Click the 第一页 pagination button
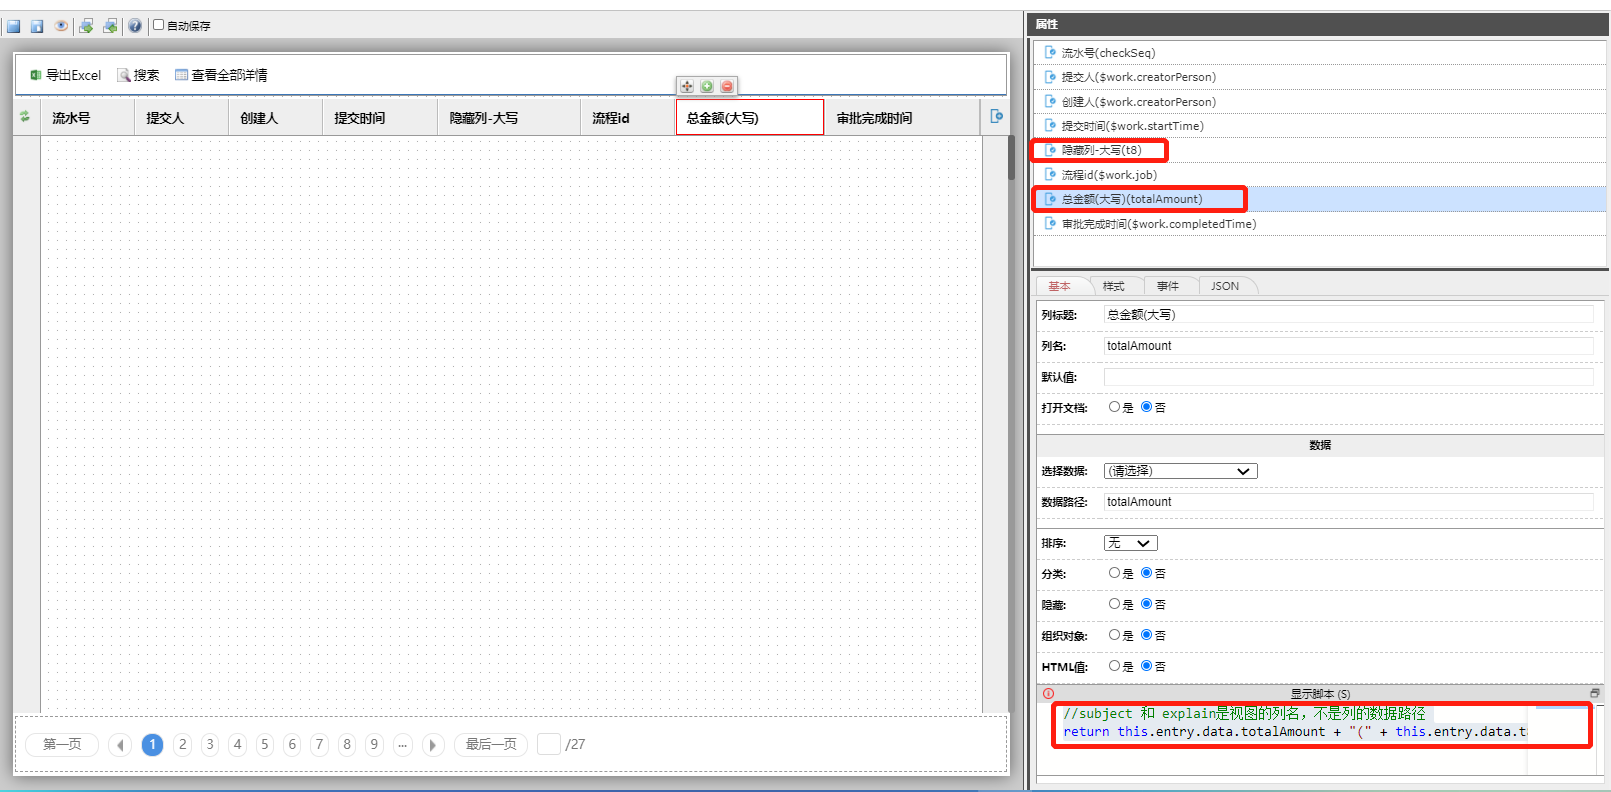1611x792 pixels. (62, 744)
